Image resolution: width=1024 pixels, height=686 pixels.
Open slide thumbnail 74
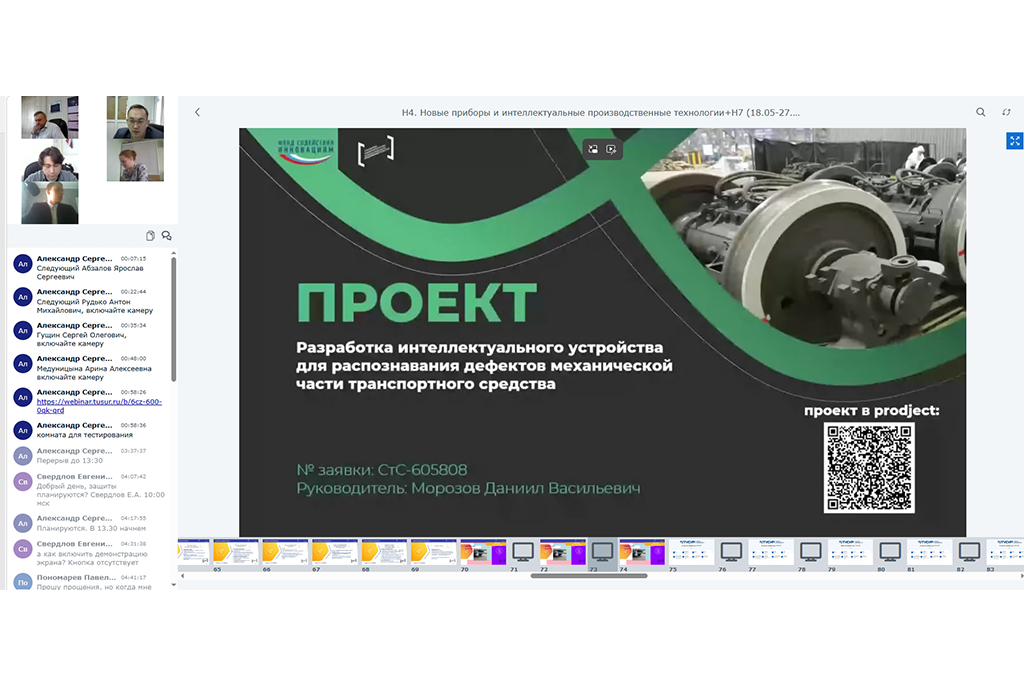pyautogui.click(x=642, y=552)
